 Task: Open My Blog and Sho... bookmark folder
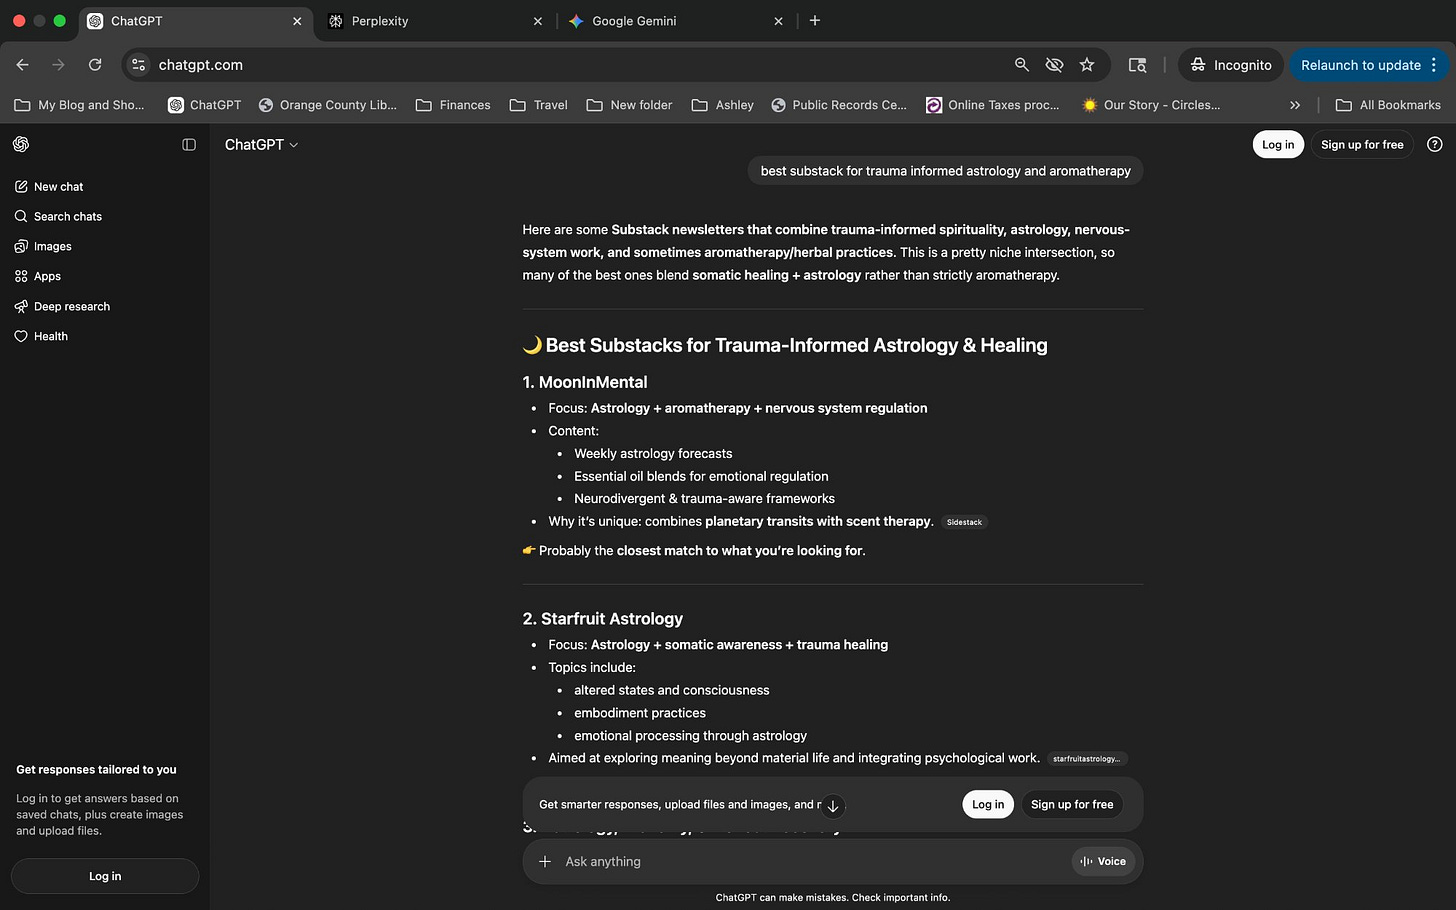(x=79, y=105)
